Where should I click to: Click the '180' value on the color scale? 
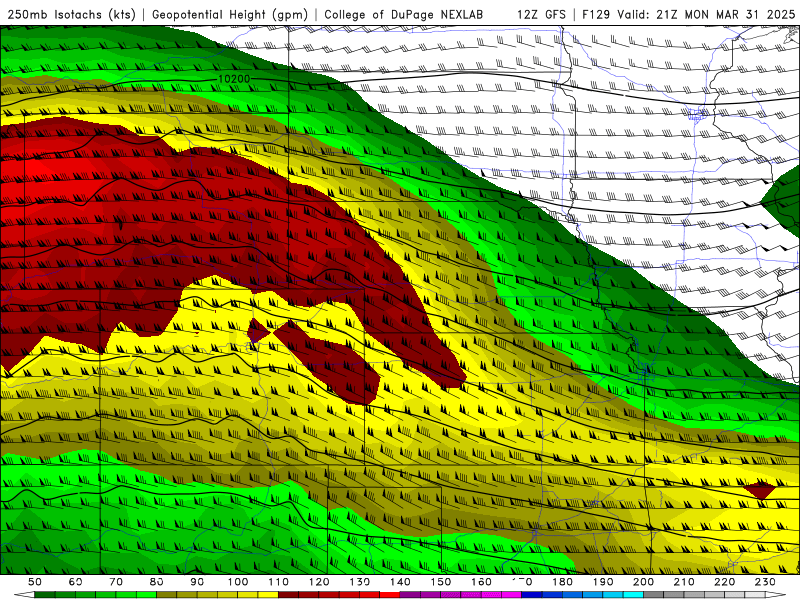[563, 582]
